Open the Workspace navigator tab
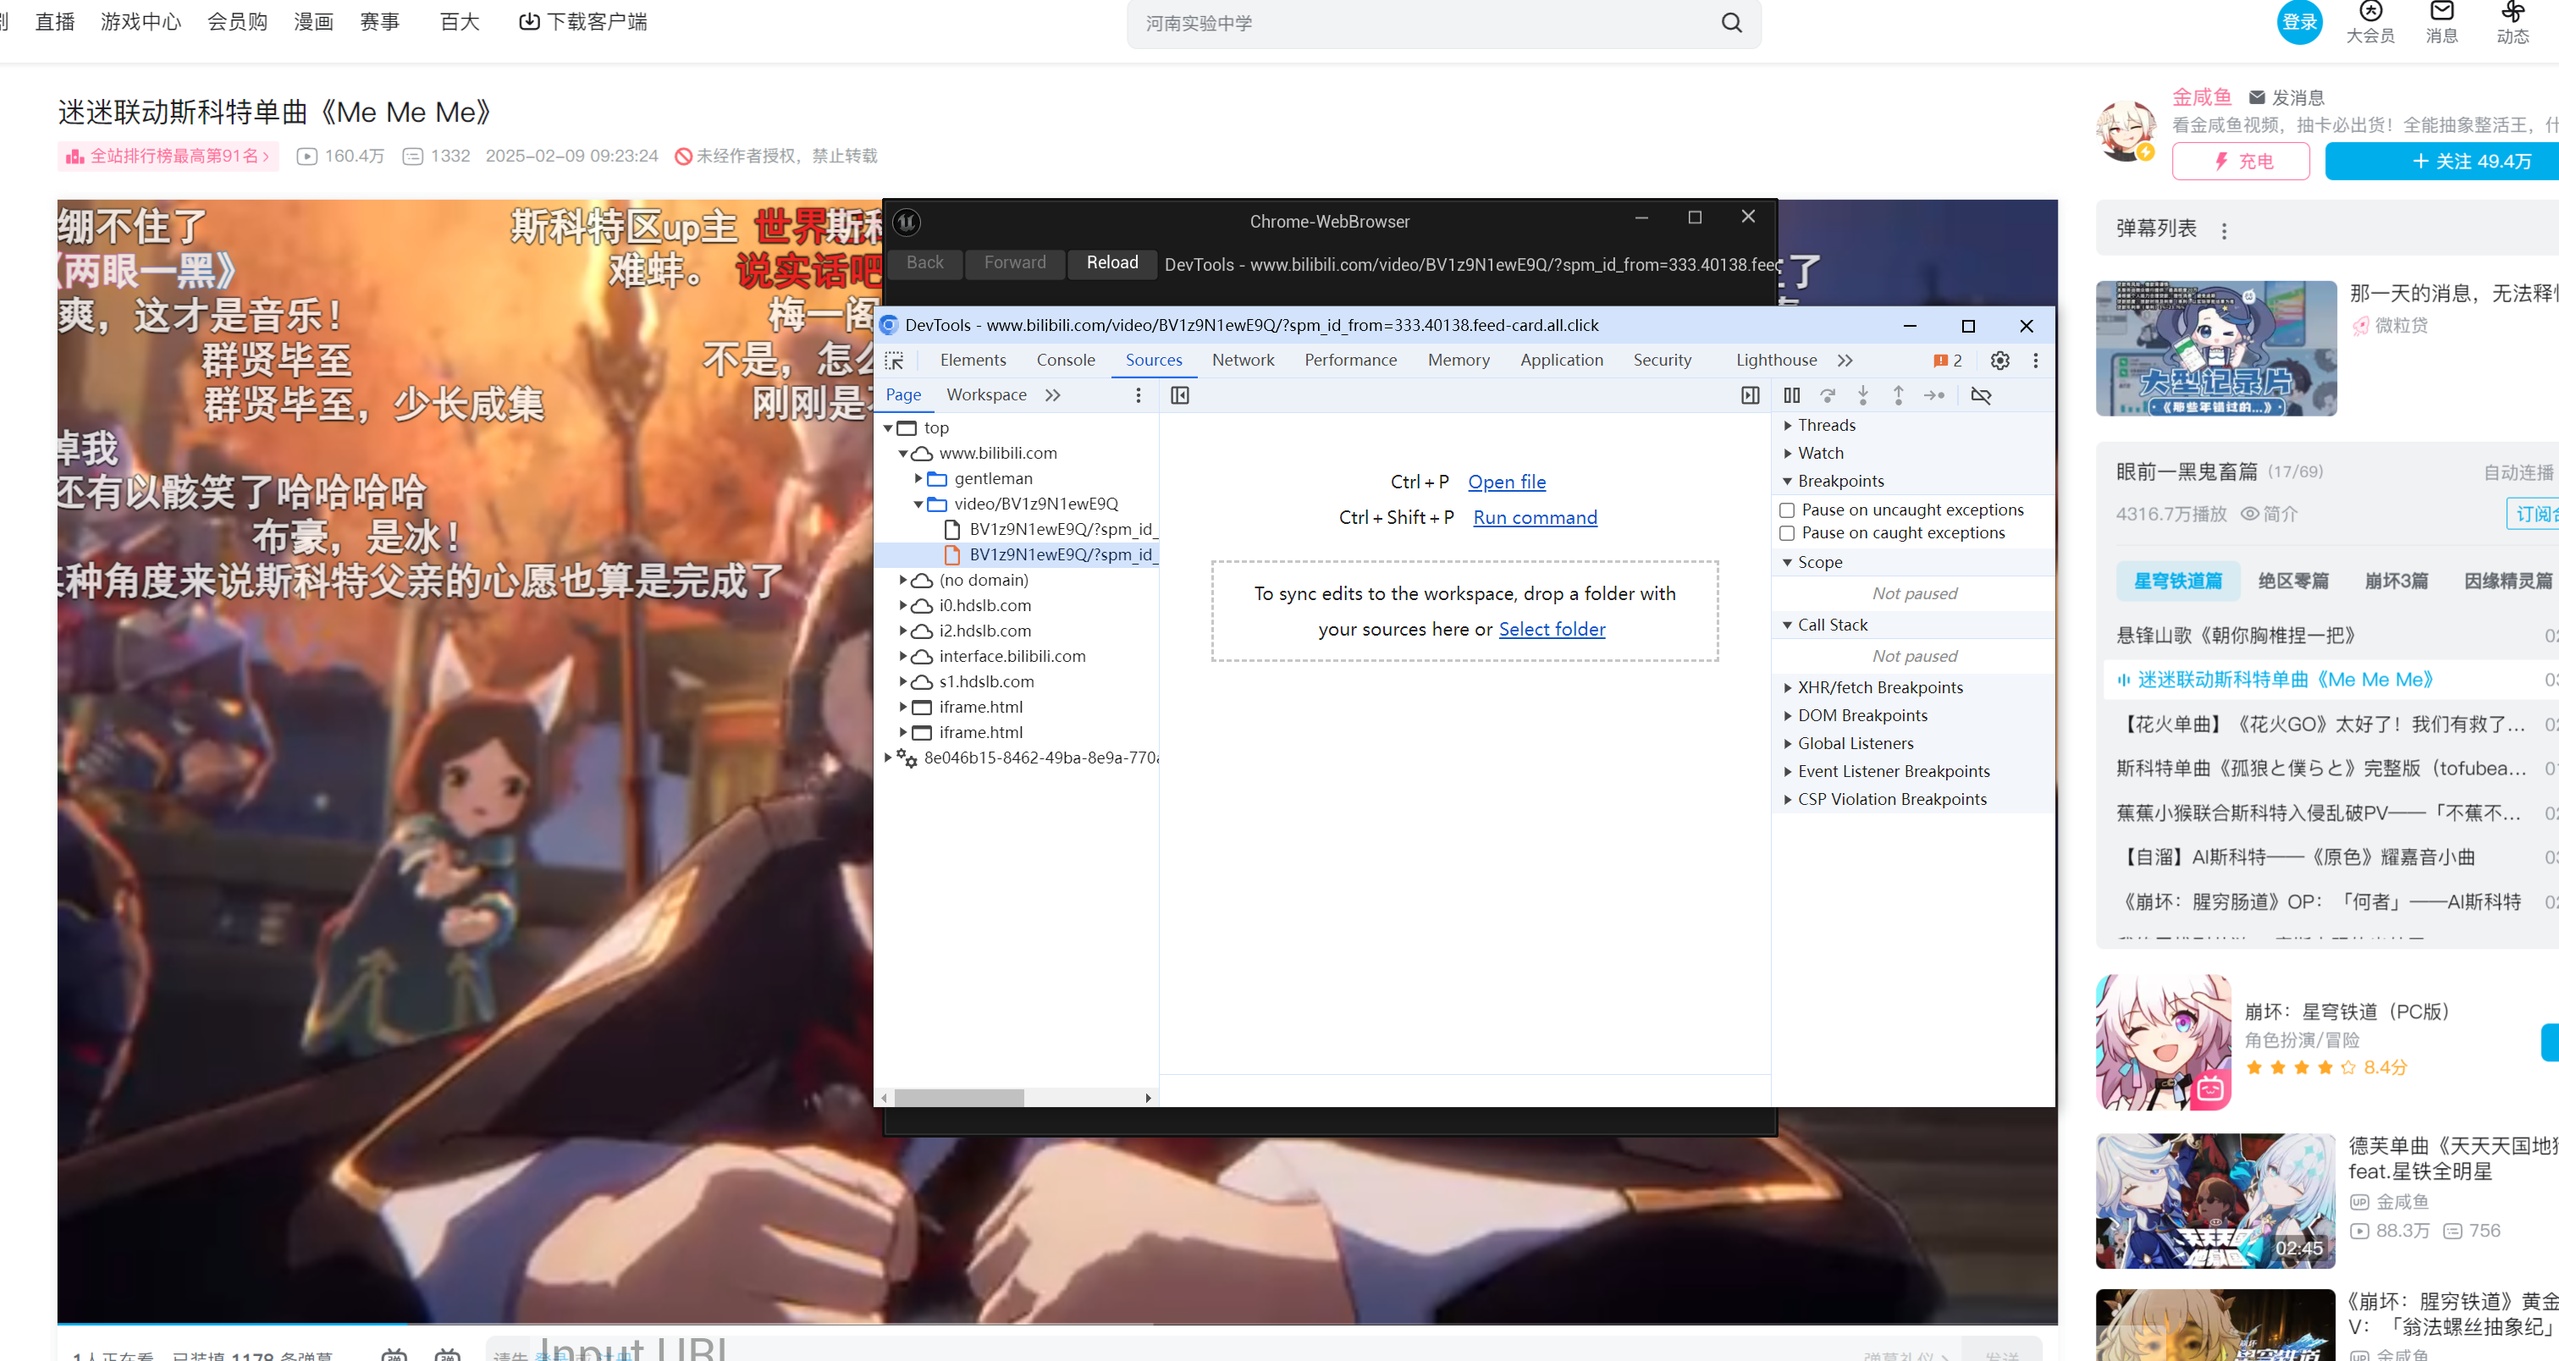This screenshot has width=2559, height=1361. point(986,395)
